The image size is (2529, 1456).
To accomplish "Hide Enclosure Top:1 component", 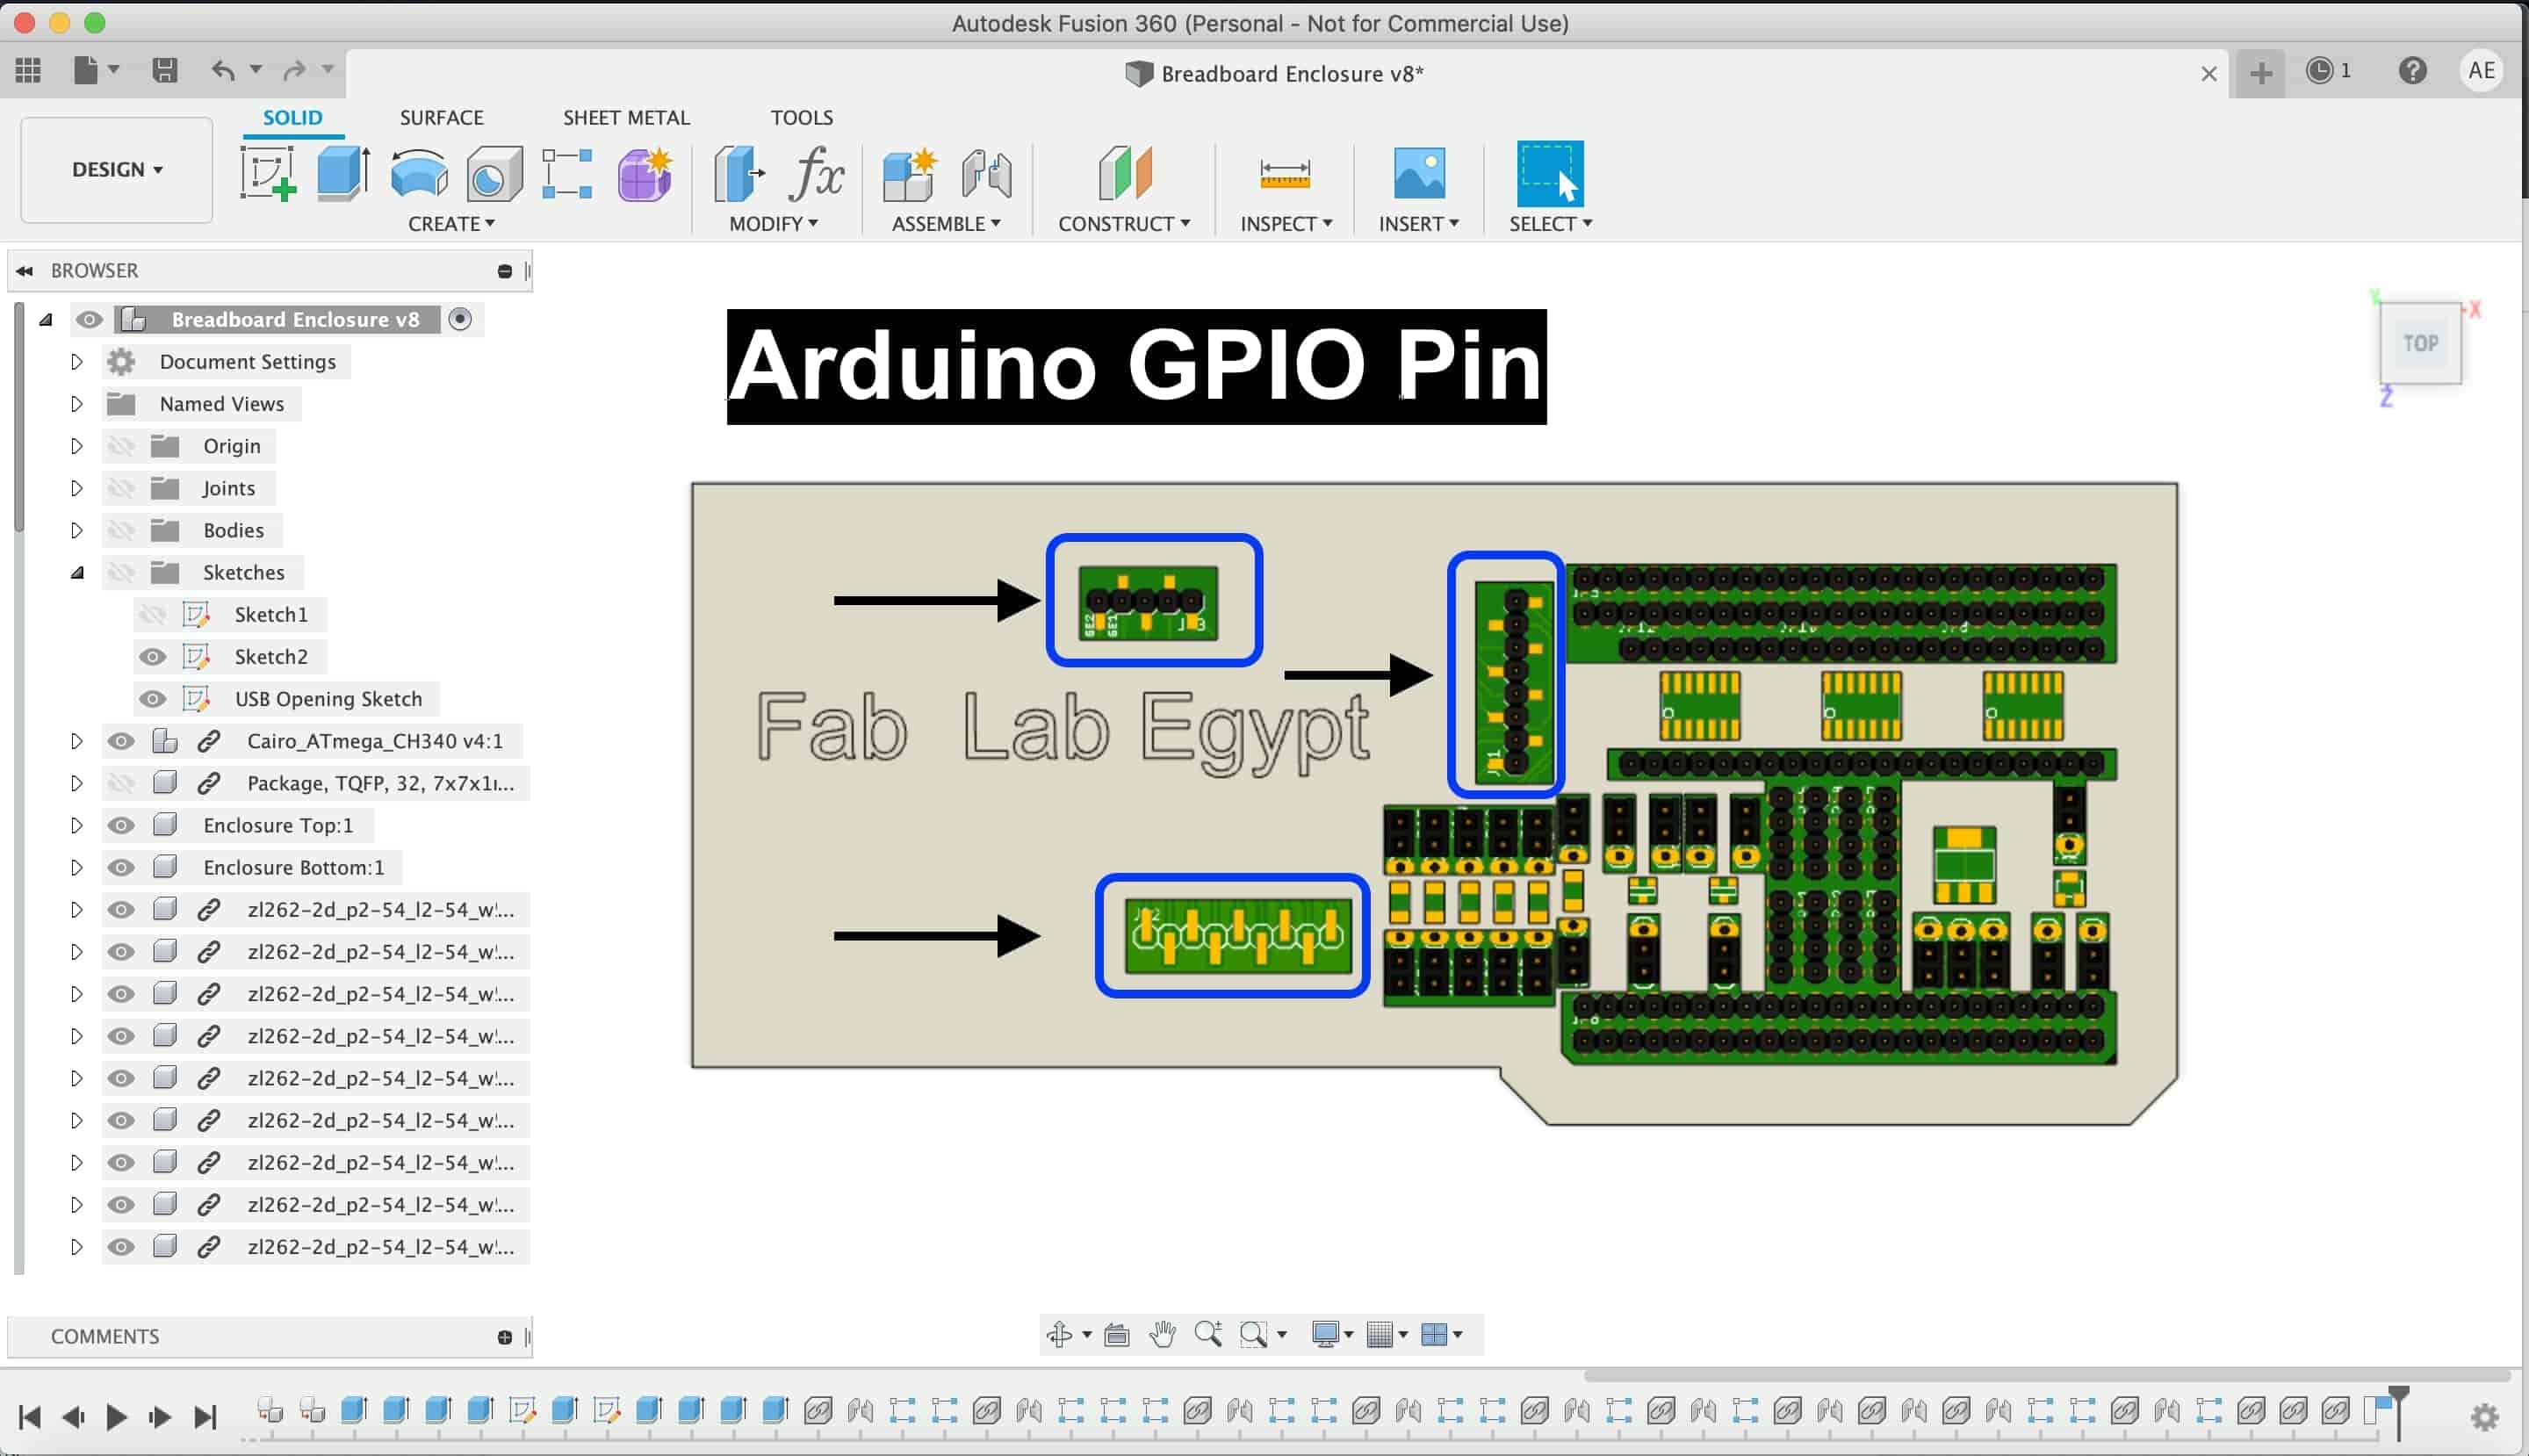I will (x=121, y=825).
